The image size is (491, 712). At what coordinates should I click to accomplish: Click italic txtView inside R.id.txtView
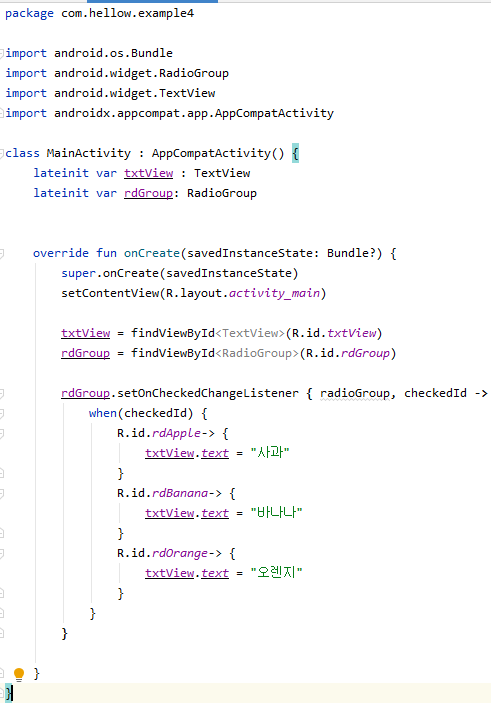click(x=352, y=333)
